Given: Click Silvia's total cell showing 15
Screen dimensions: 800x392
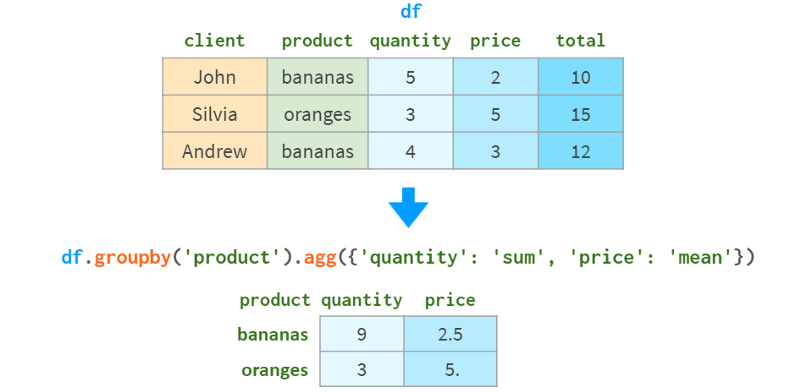Looking at the screenshot, I should click(581, 114).
